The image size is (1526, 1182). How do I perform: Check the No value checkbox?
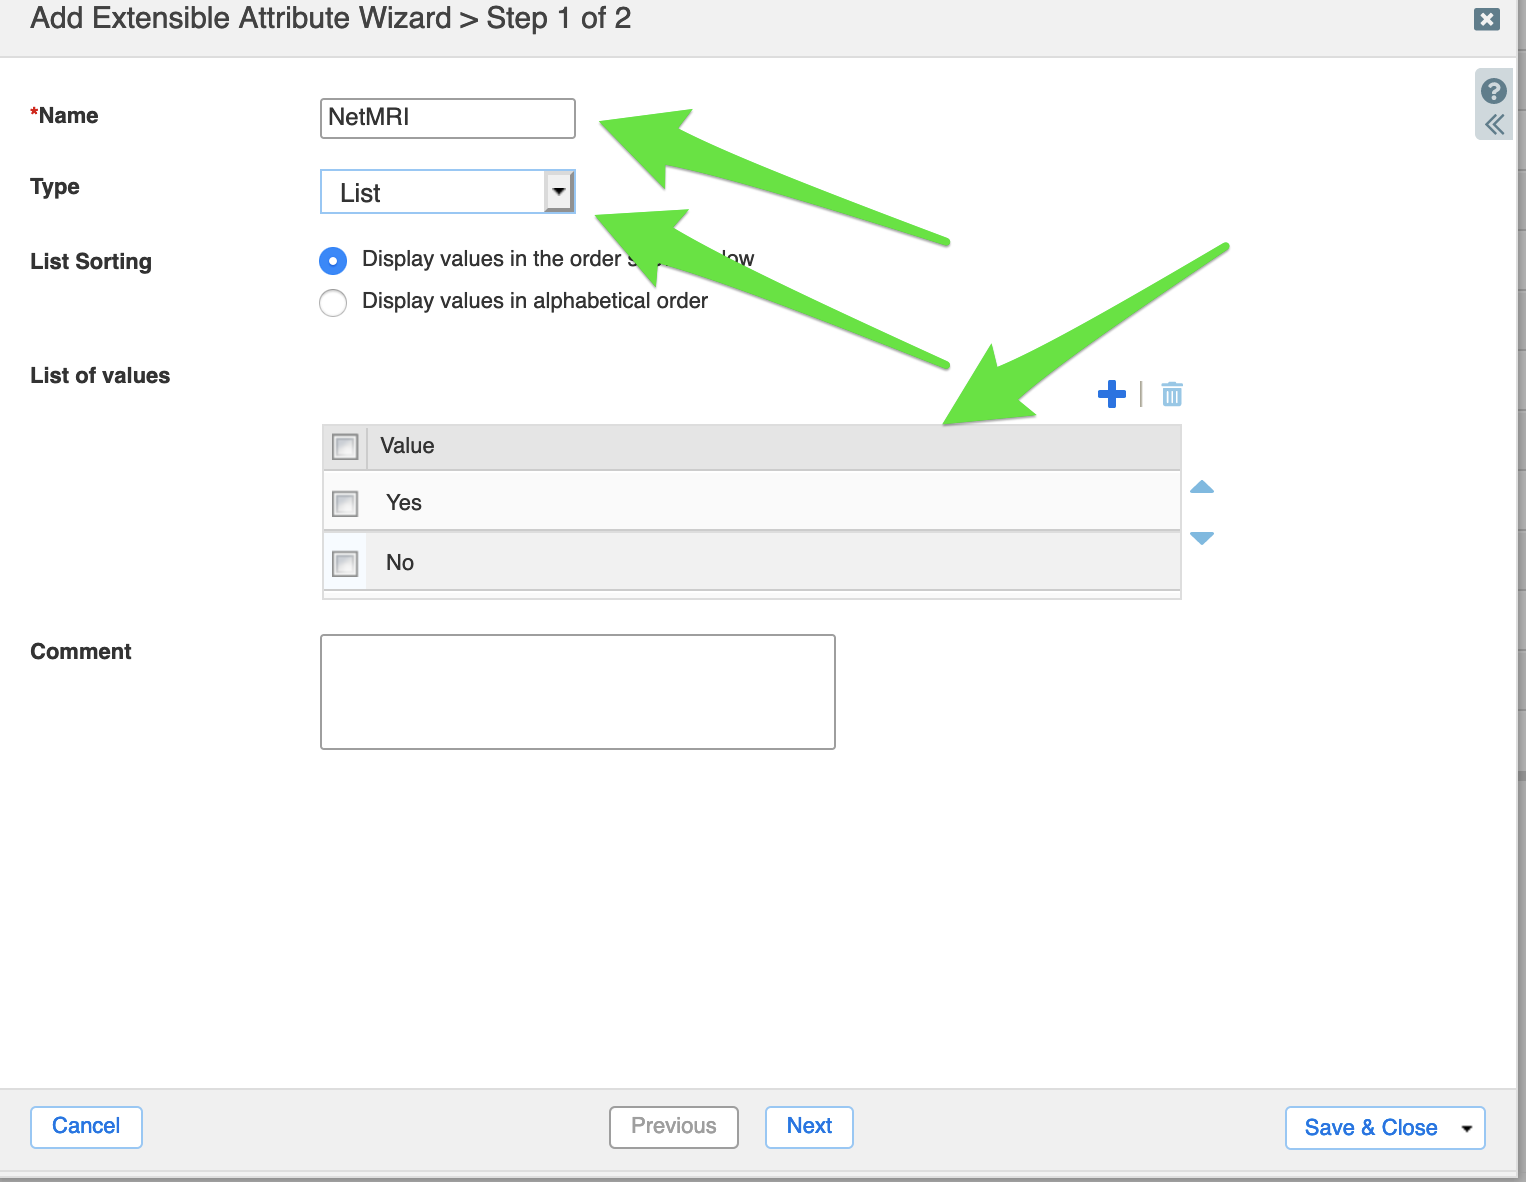(345, 563)
